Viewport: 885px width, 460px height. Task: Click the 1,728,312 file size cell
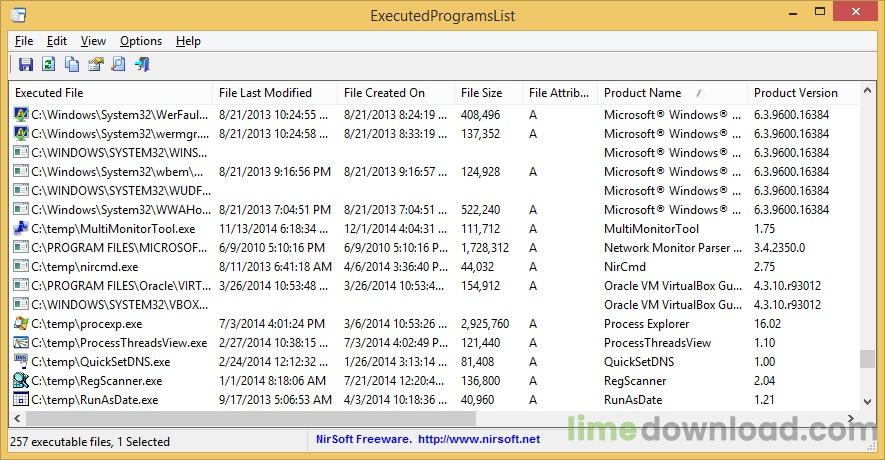pyautogui.click(x=485, y=248)
